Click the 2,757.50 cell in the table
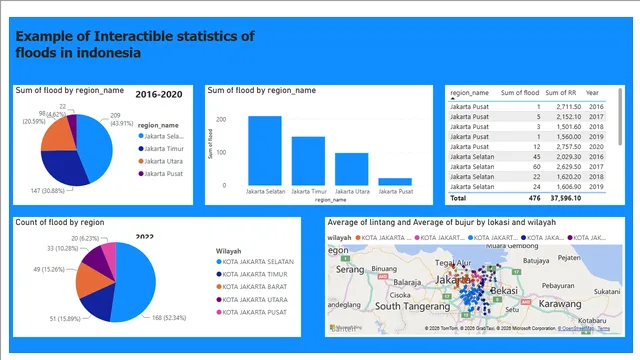Screen dimensions: 640x360 (569, 147)
